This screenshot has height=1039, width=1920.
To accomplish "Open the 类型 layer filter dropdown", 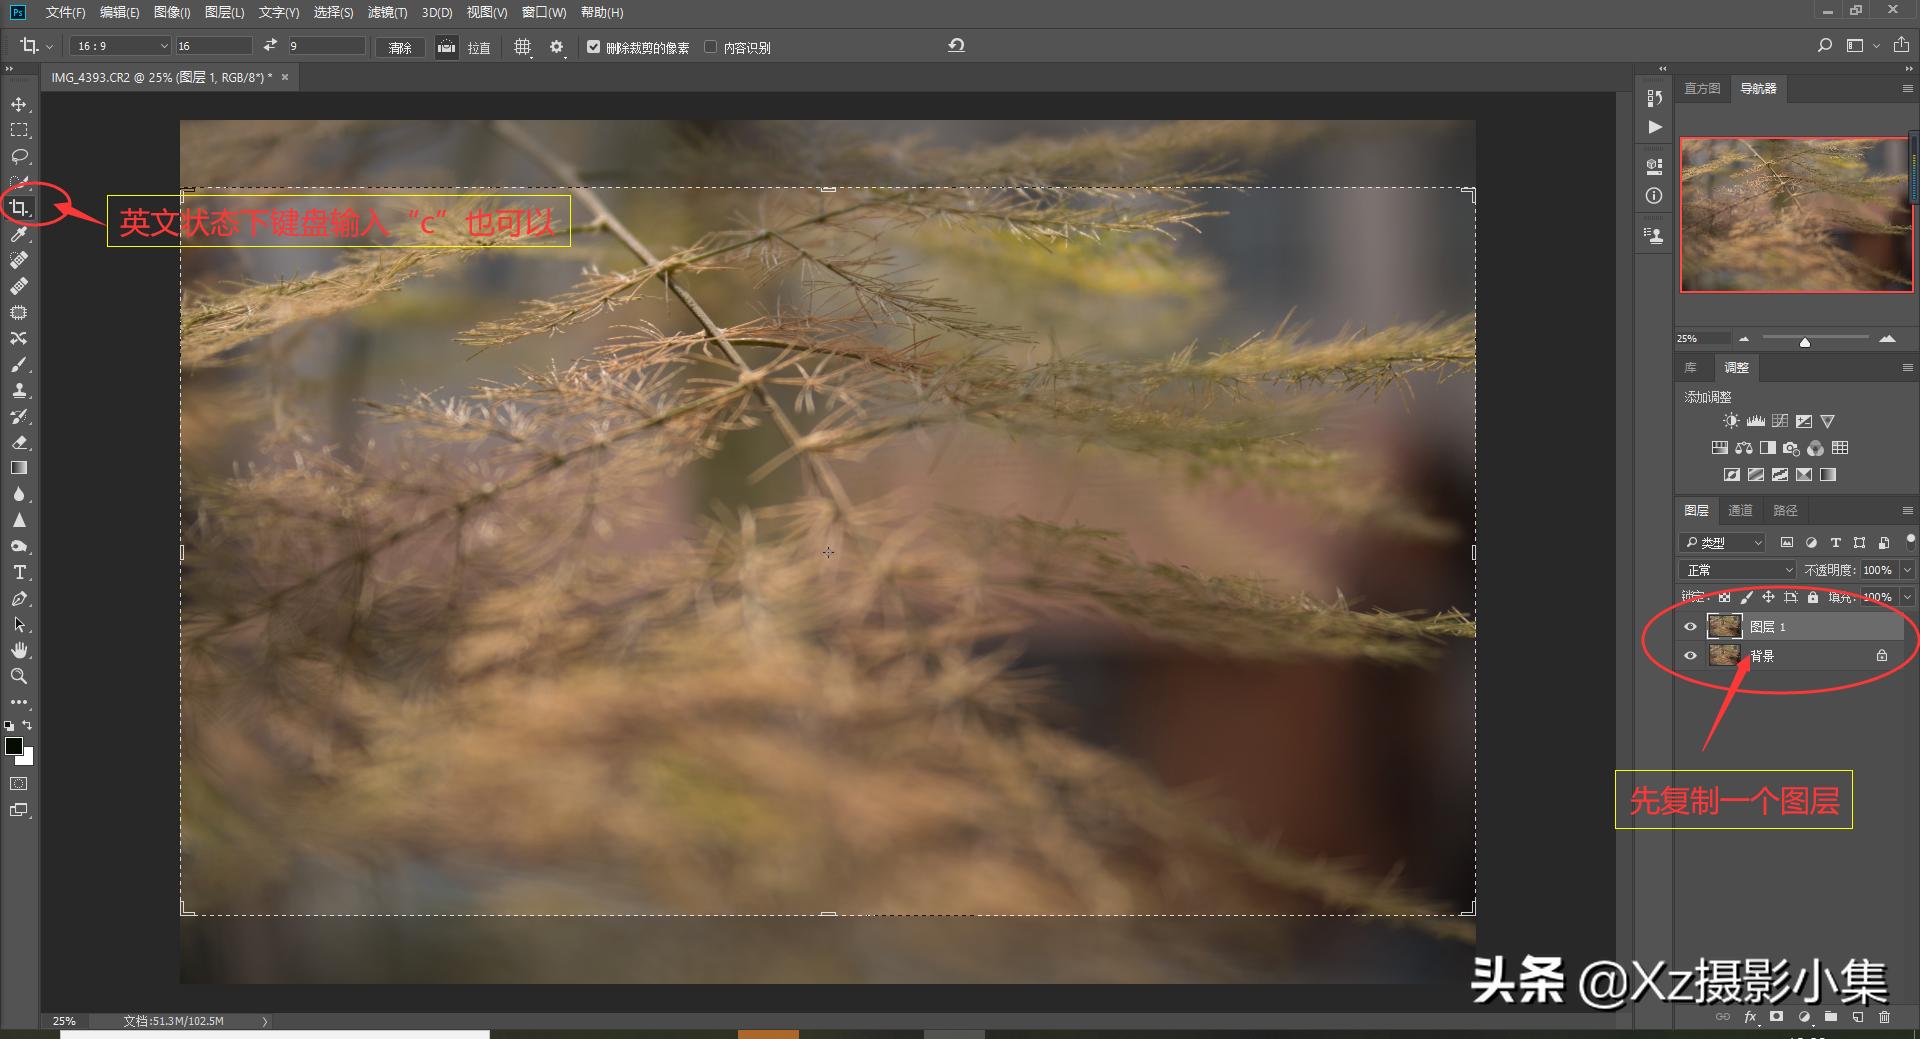I will [1722, 542].
